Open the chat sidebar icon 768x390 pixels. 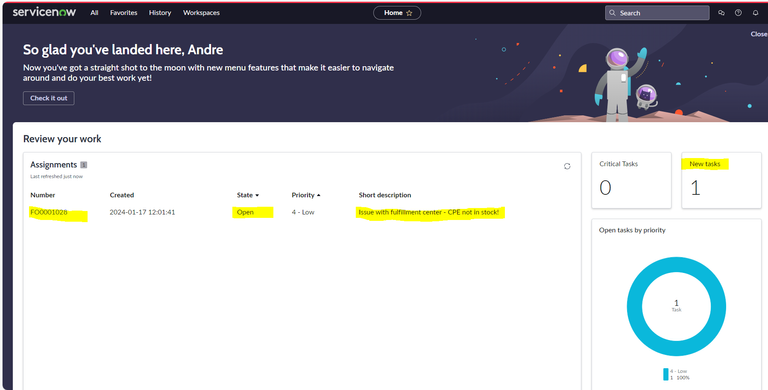pyautogui.click(x=721, y=13)
